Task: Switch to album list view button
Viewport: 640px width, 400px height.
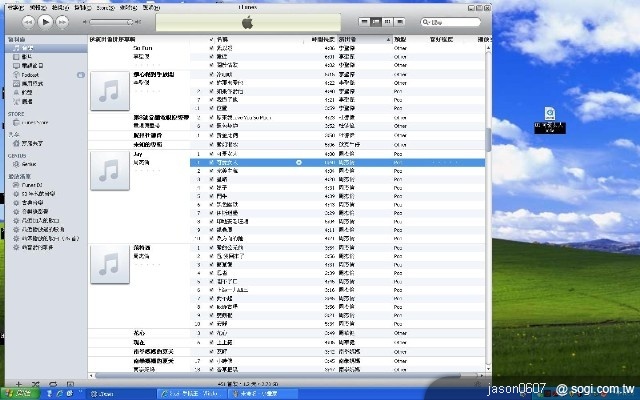Action: pos(375,21)
